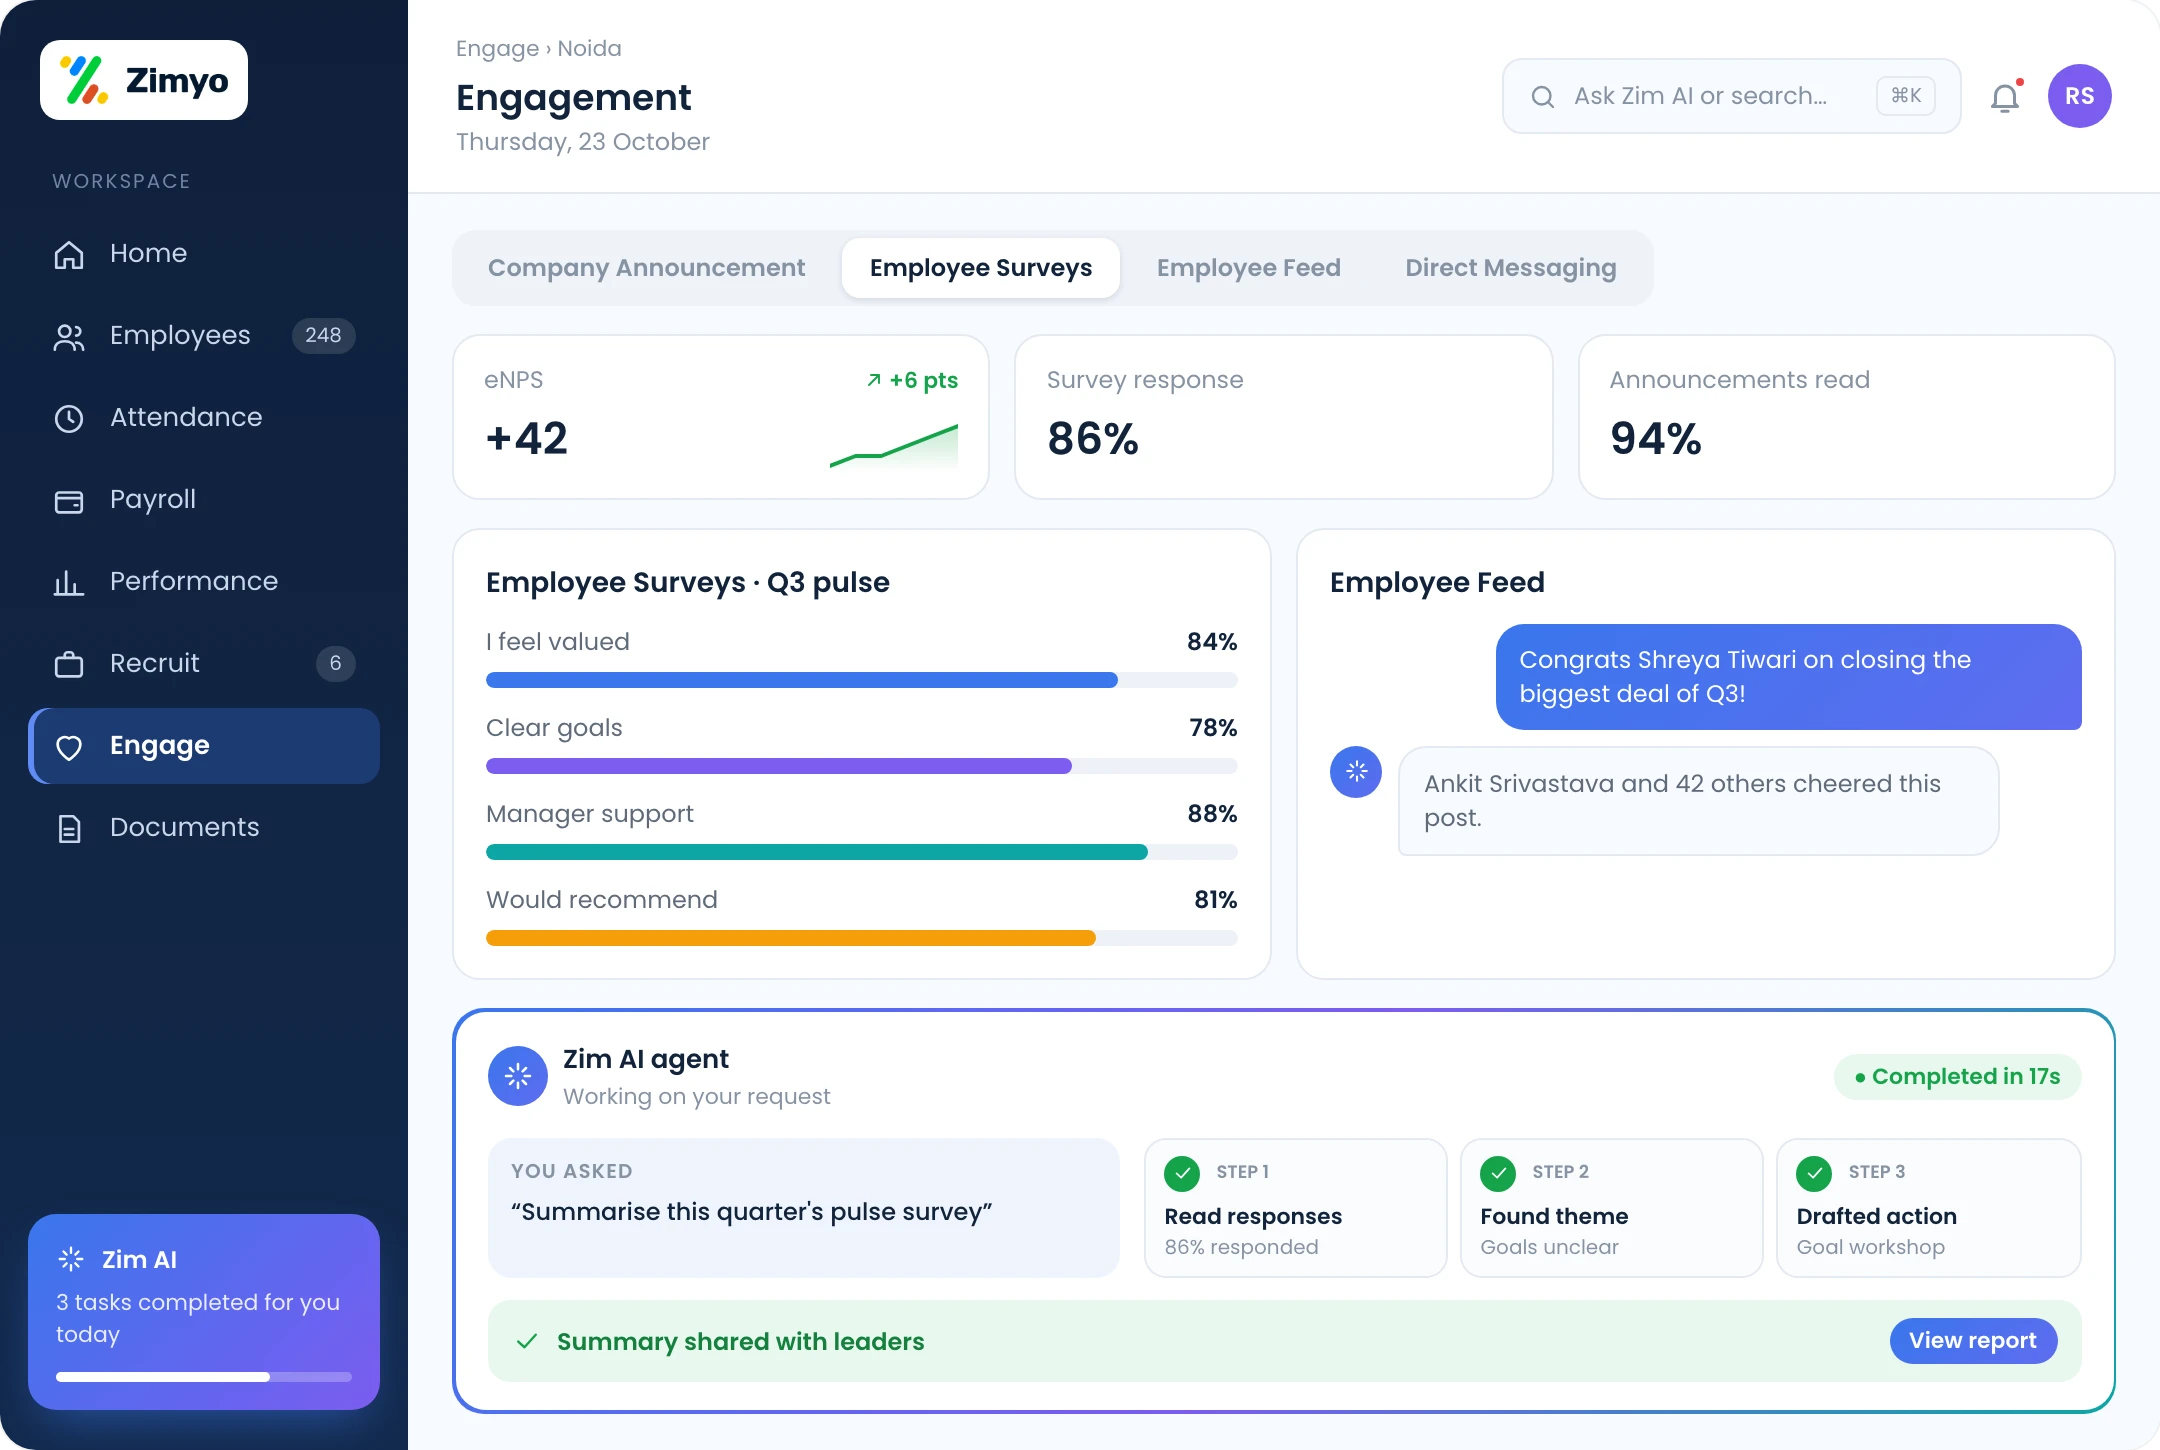Click the search magnifier icon
The width and height of the screenshot is (2160, 1450).
(1543, 96)
